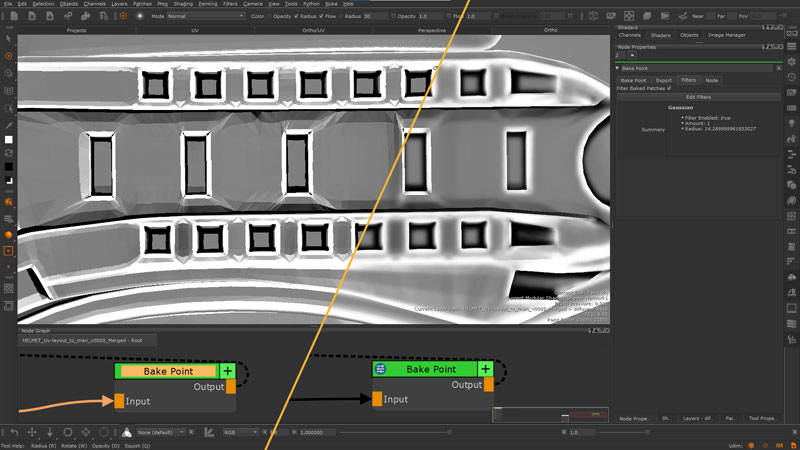Click the small arrow button beside Node Properties number
This screenshot has height=450, width=800.
tap(632, 55)
